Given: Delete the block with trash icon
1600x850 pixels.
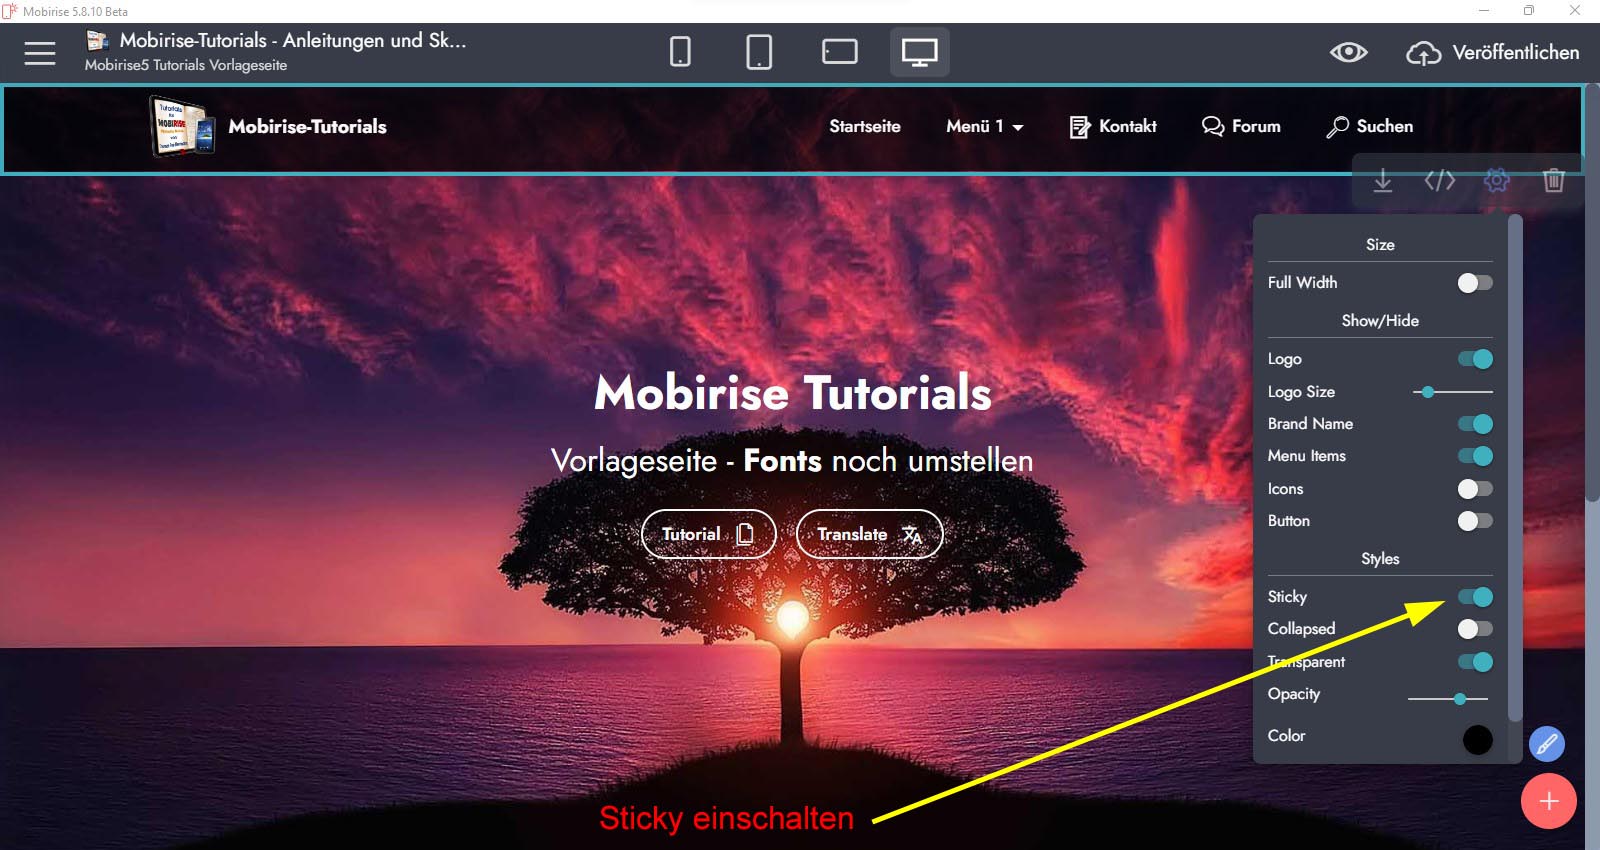Looking at the screenshot, I should (1554, 180).
